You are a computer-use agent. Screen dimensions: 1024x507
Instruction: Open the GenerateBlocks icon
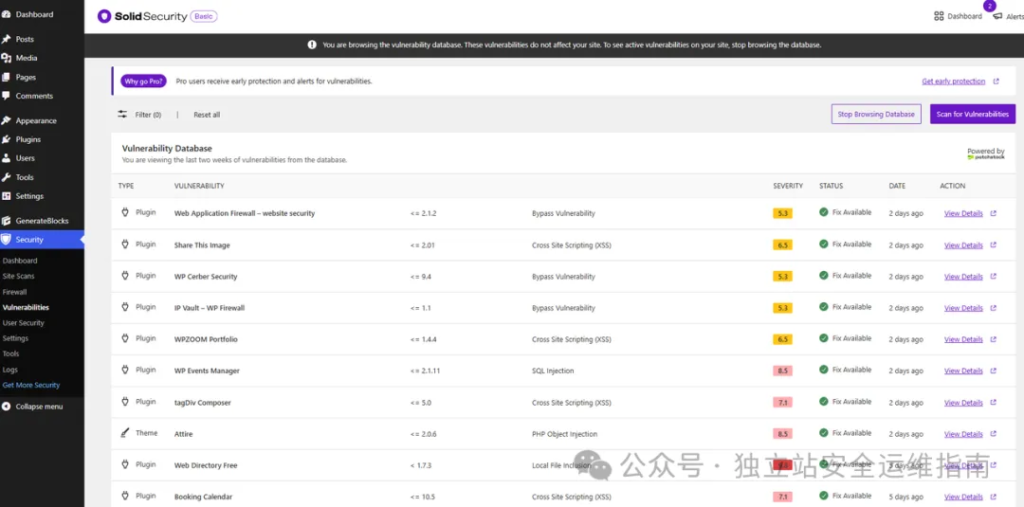7,221
